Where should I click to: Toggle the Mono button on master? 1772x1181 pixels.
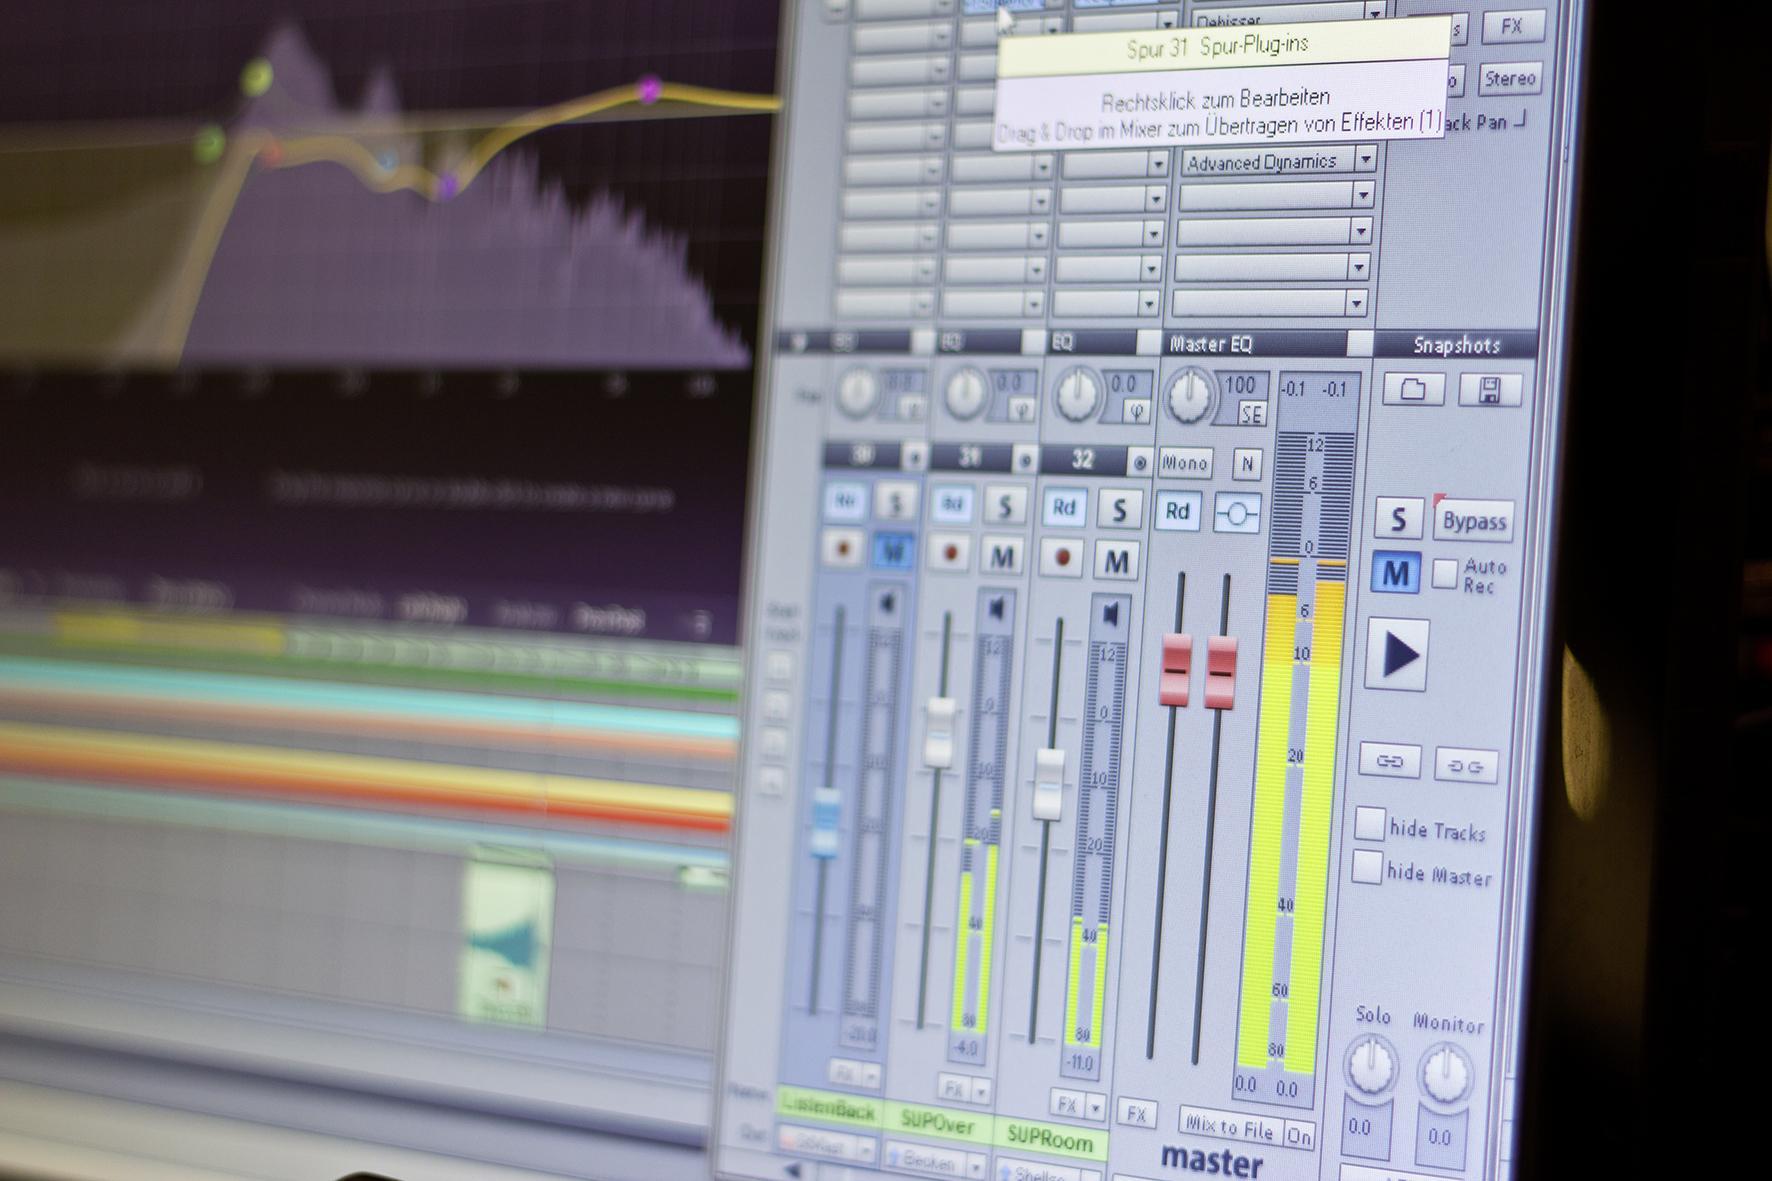(1185, 463)
